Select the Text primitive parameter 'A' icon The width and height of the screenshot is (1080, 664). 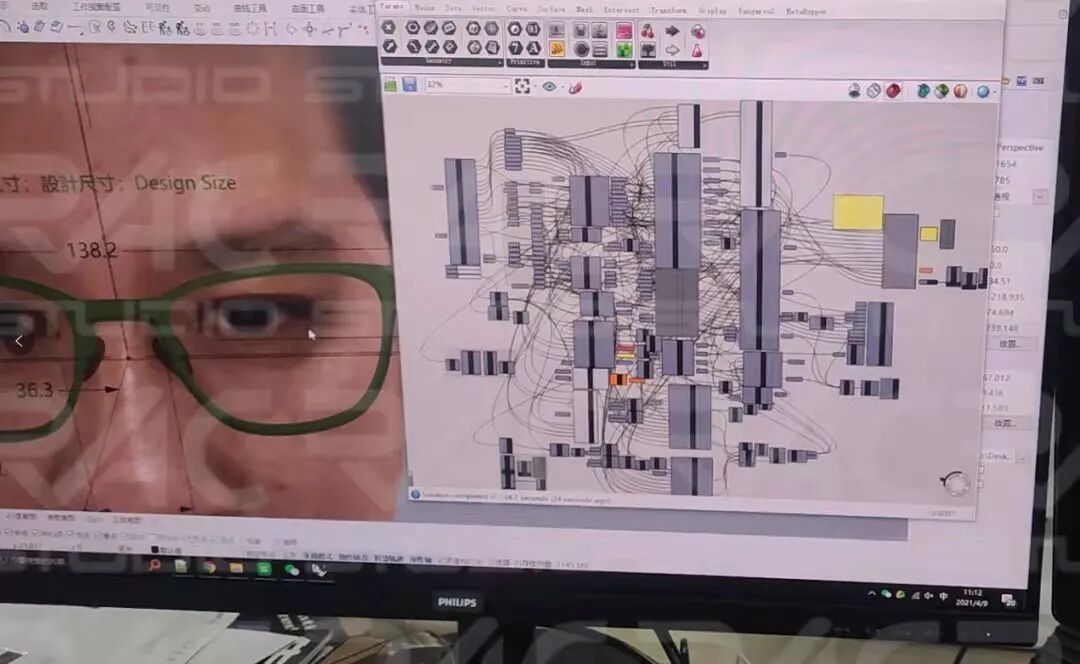[x=534, y=48]
